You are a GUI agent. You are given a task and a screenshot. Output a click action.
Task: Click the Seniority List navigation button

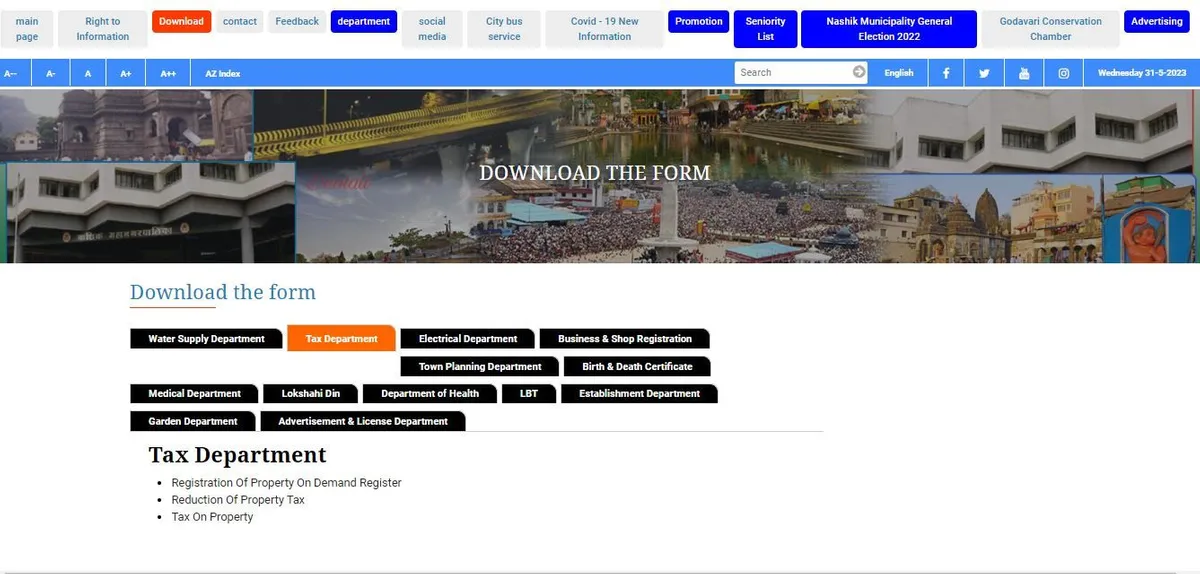765,29
